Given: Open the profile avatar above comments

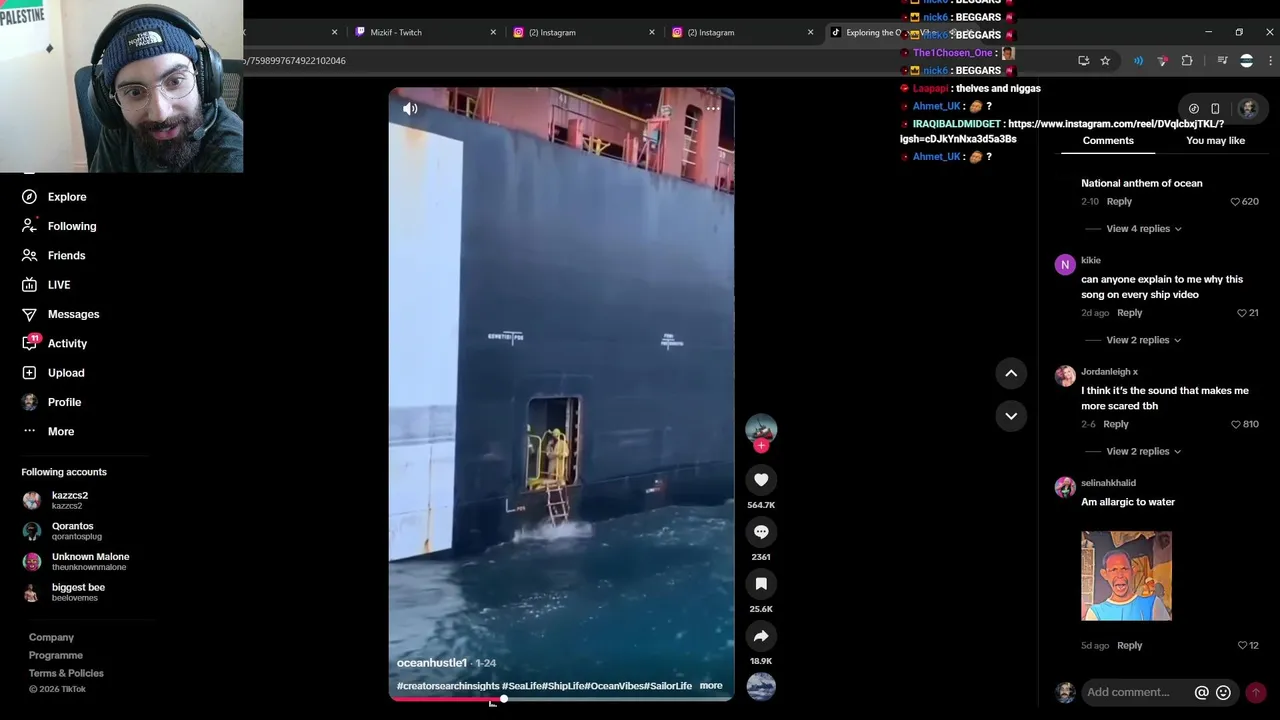Looking at the screenshot, I should [1247, 108].
